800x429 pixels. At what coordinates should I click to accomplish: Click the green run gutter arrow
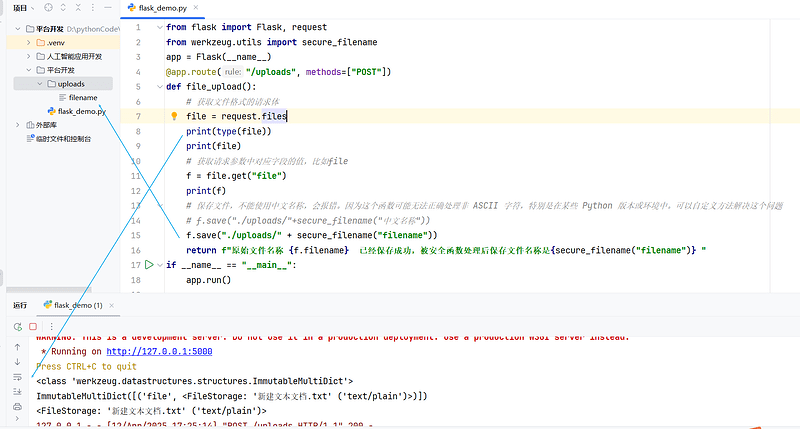point(149,265)
